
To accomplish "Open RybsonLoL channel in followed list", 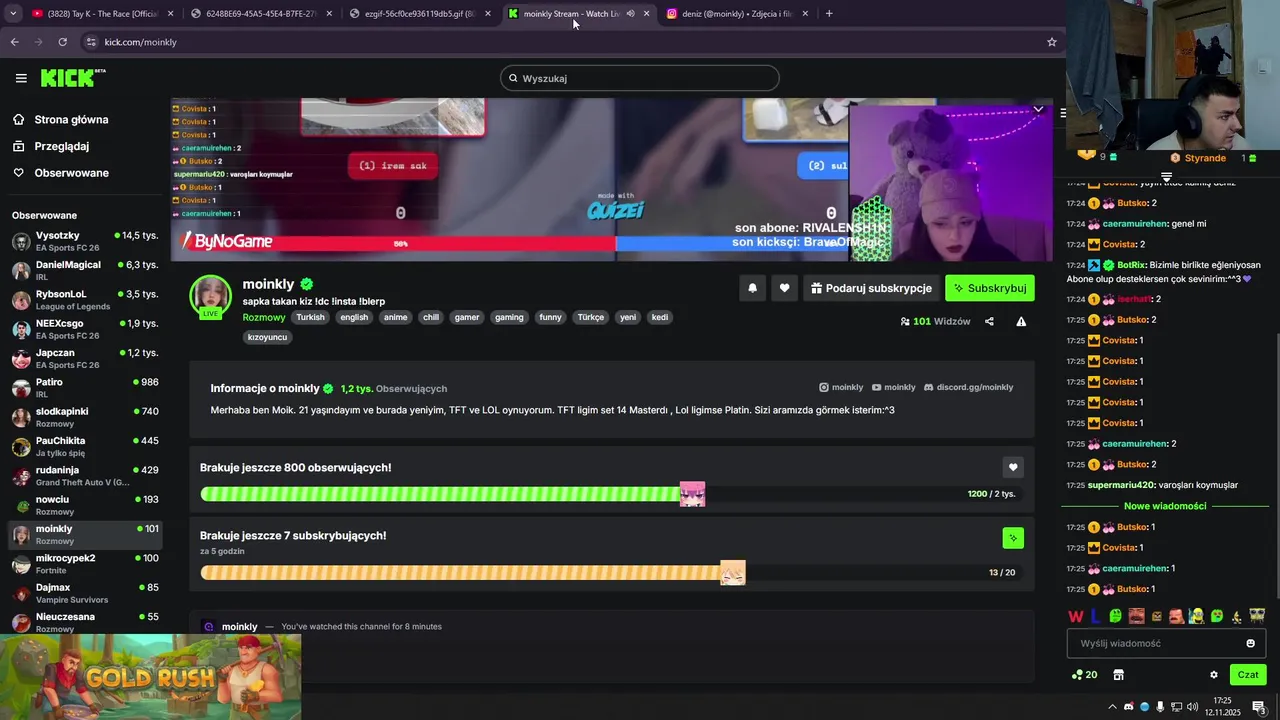I will [x=84, y=300].
